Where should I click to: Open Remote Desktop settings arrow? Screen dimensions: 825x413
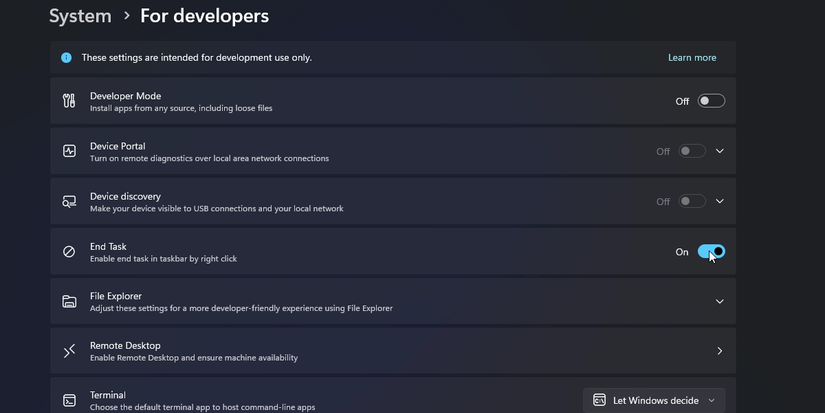tap(720, 351)
